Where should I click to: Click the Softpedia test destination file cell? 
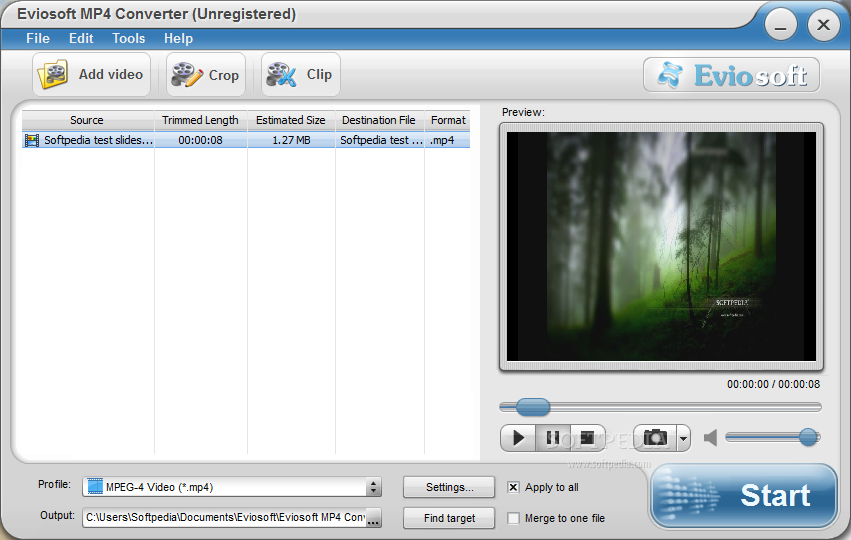click(x=380, y=140)
